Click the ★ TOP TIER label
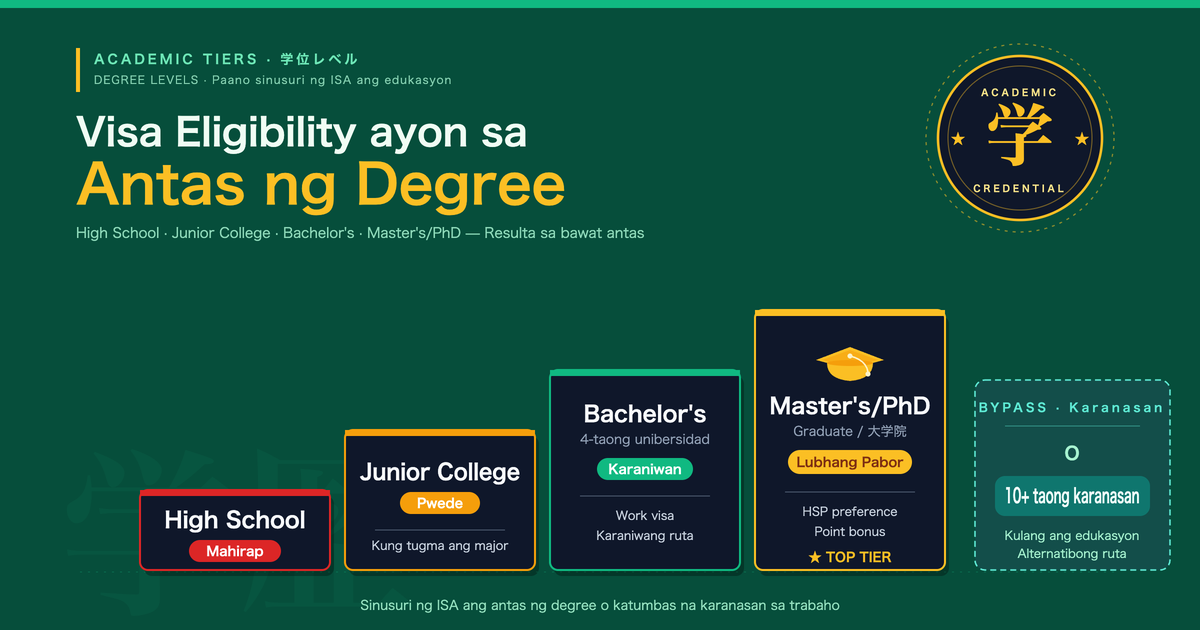 tap(850, 557)
